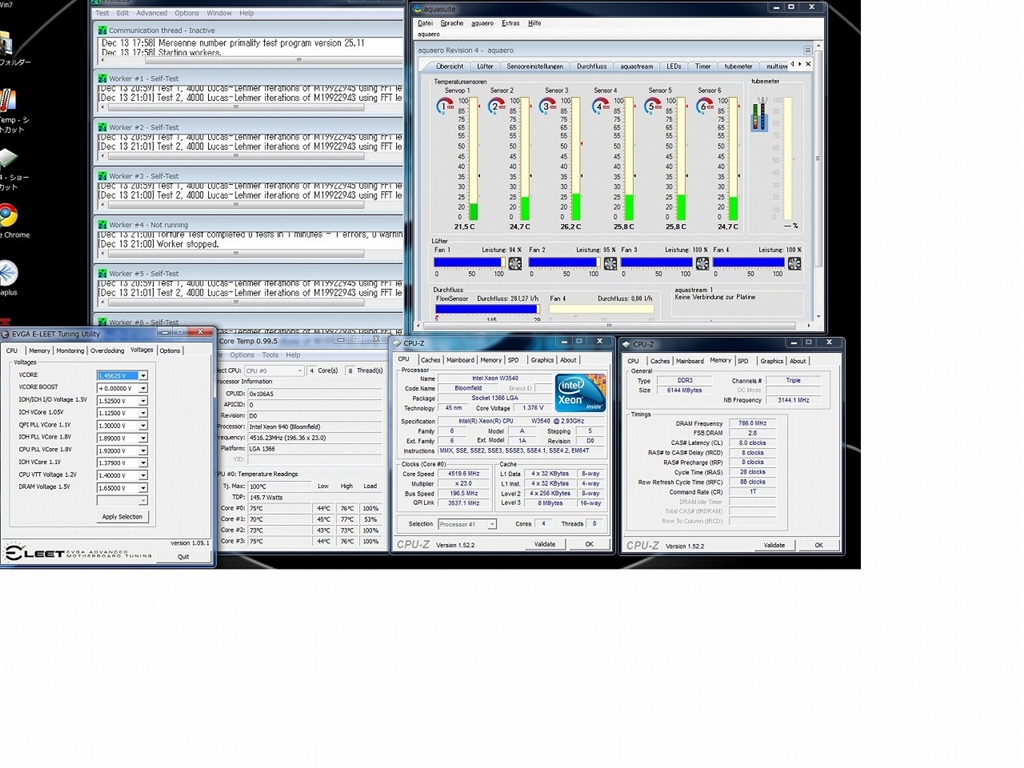1024x768 pixels.
Task: Click the Fan 4 fan icon in aquasuite
Action: click(794, 263)
